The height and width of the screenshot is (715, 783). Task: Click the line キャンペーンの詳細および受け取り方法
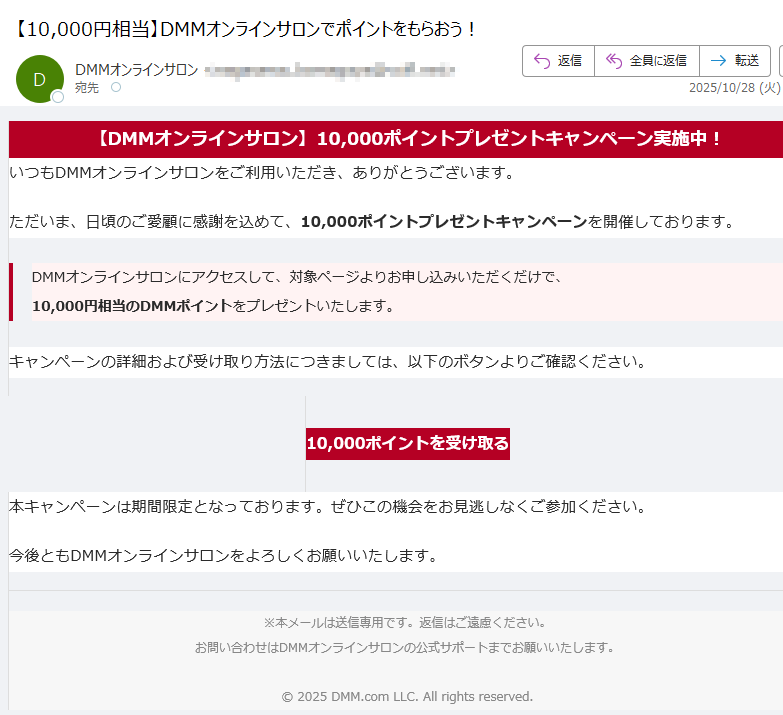(328, 361)
